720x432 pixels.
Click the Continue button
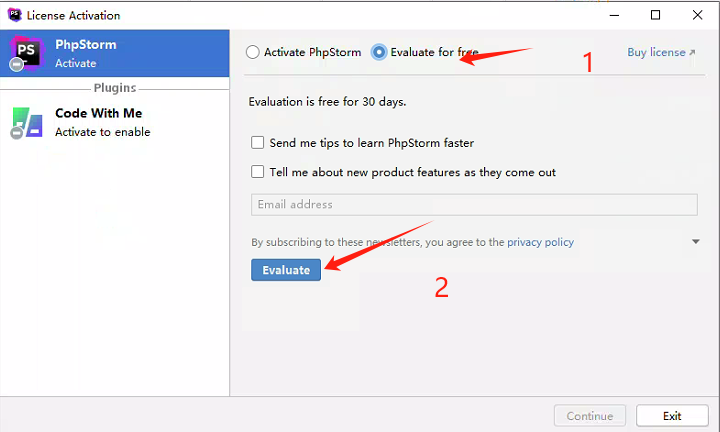pos(590,416)
